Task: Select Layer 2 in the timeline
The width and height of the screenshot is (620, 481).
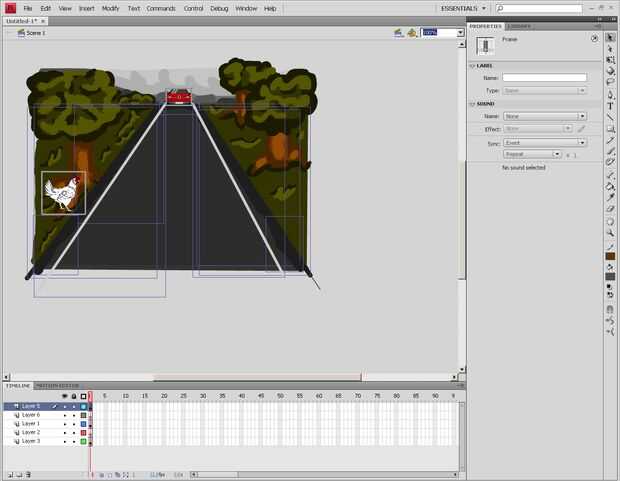Action: pos(31,432)
